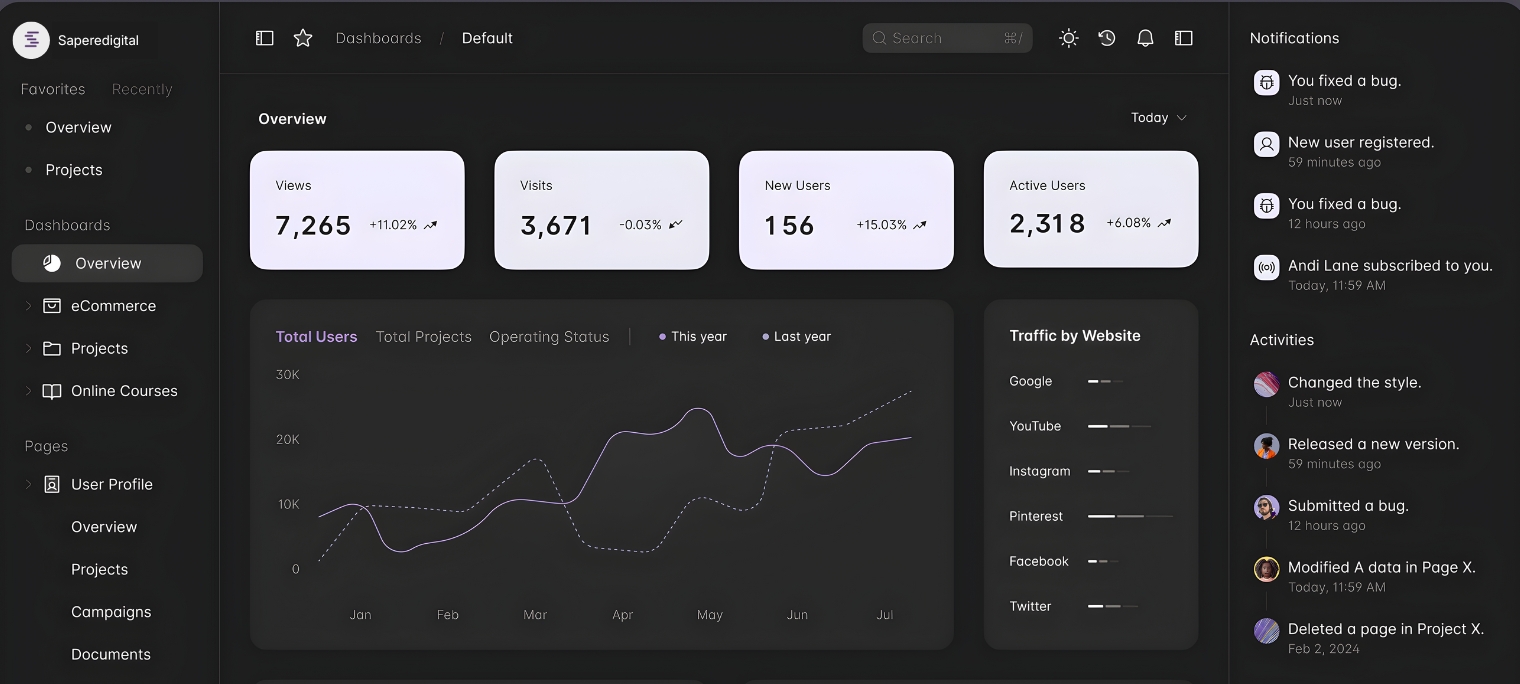Click the YouTube traffic progress bar
The image size is (1520, 684).
[x=1119, y=426]
